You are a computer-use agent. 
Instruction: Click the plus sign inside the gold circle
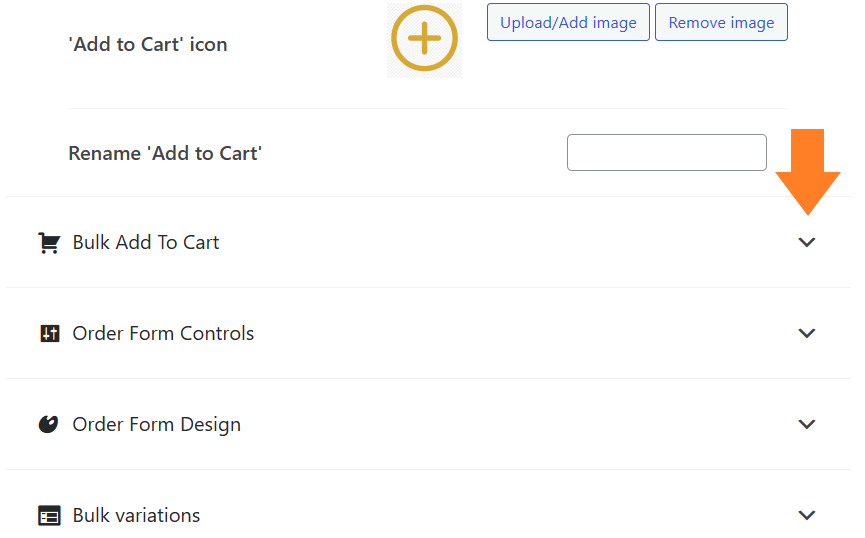point(424,38)
